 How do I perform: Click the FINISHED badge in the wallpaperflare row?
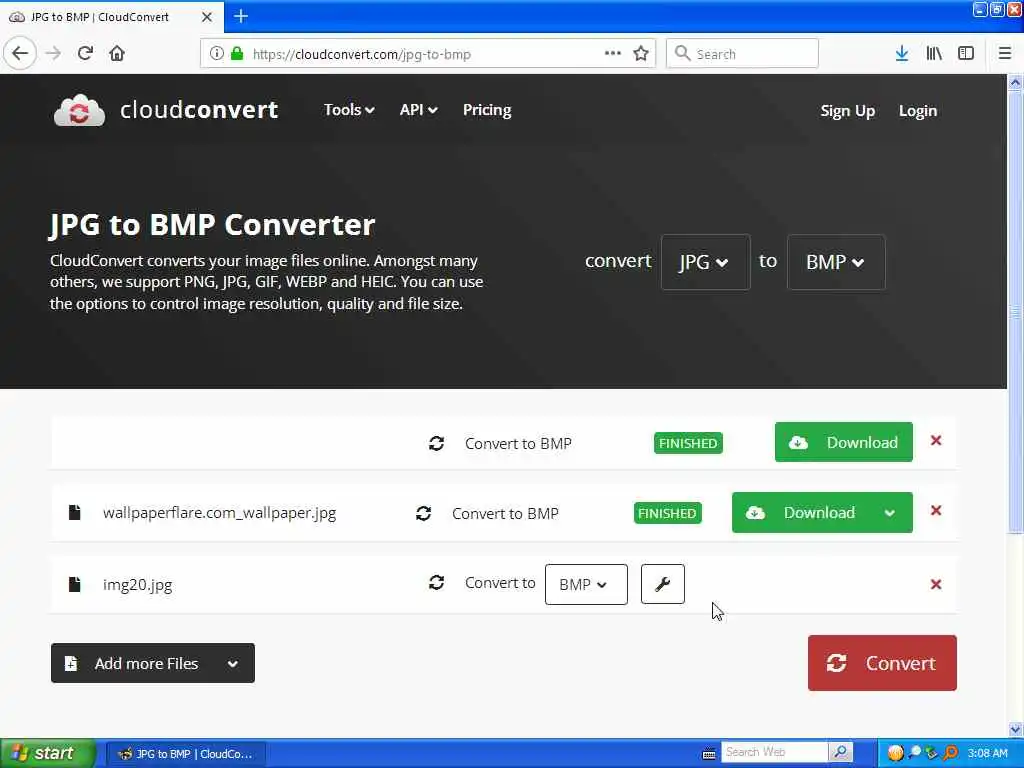coord(667,513)
